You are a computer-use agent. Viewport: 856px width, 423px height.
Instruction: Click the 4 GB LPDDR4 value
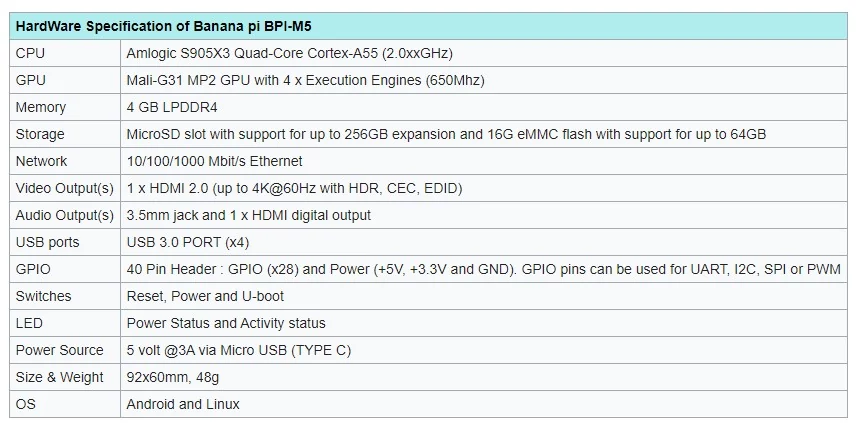tap(172, 108)
